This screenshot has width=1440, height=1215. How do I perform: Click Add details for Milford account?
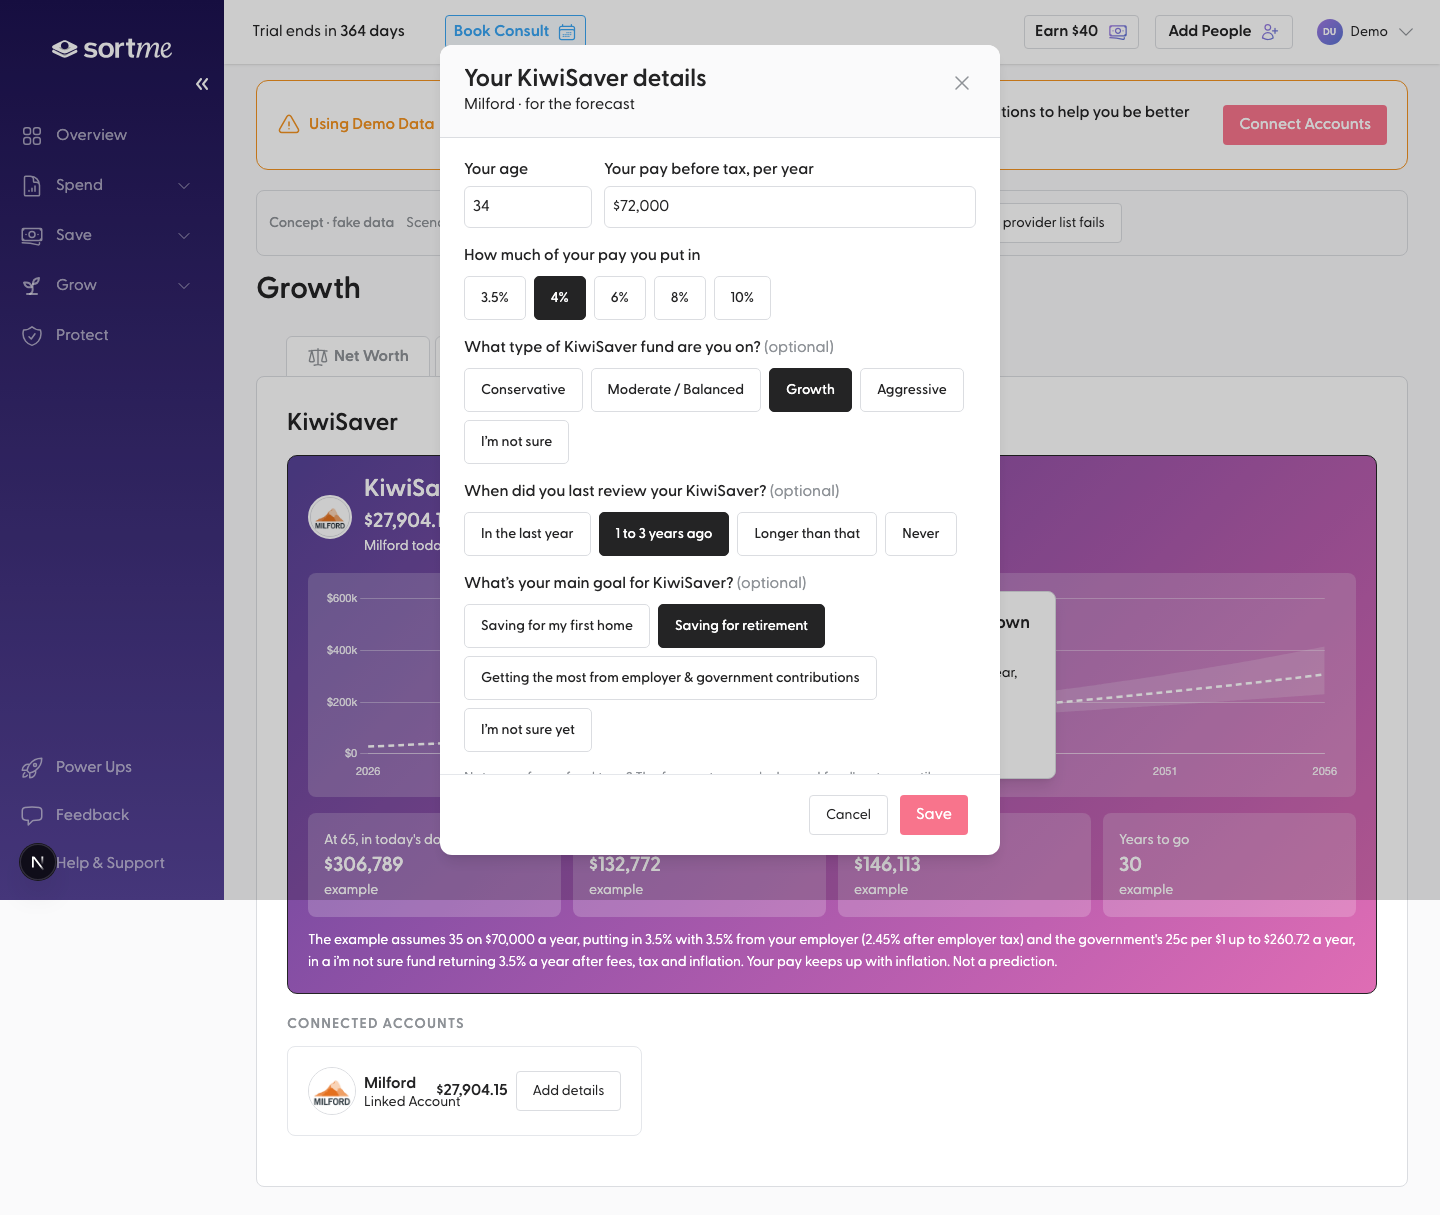(x=568, y=1091)
